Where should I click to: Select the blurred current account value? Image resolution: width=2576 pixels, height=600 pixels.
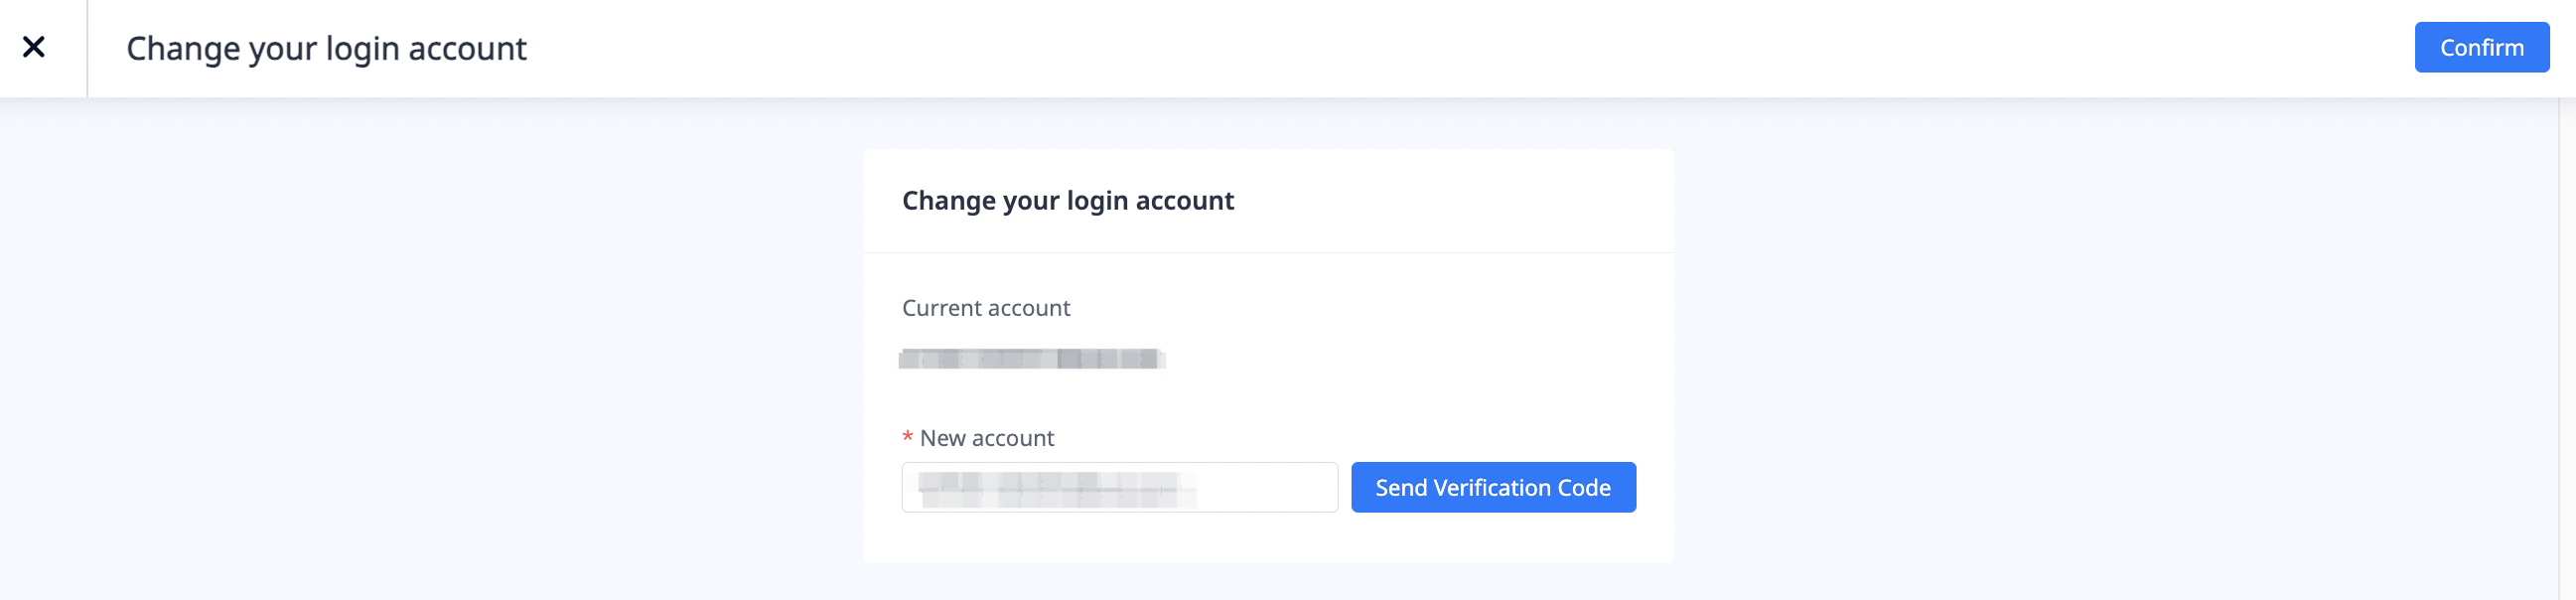(x=1030, y=358)
